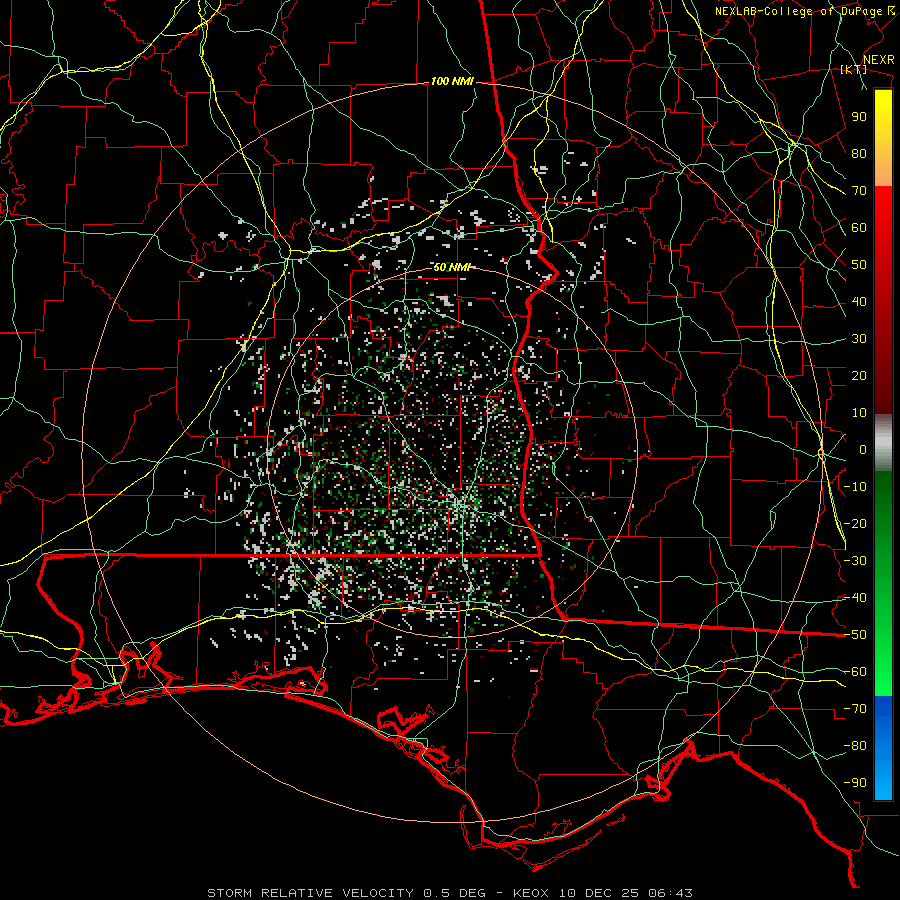Click the NEXLAB-College of DuPage header text
Screen dimensions: 900x900
[798, 11]
